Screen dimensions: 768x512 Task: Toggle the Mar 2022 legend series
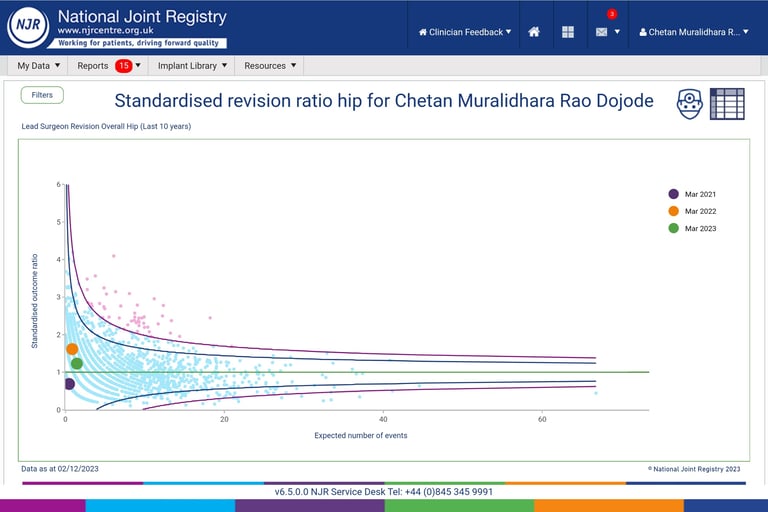click(x=692, y=211)
